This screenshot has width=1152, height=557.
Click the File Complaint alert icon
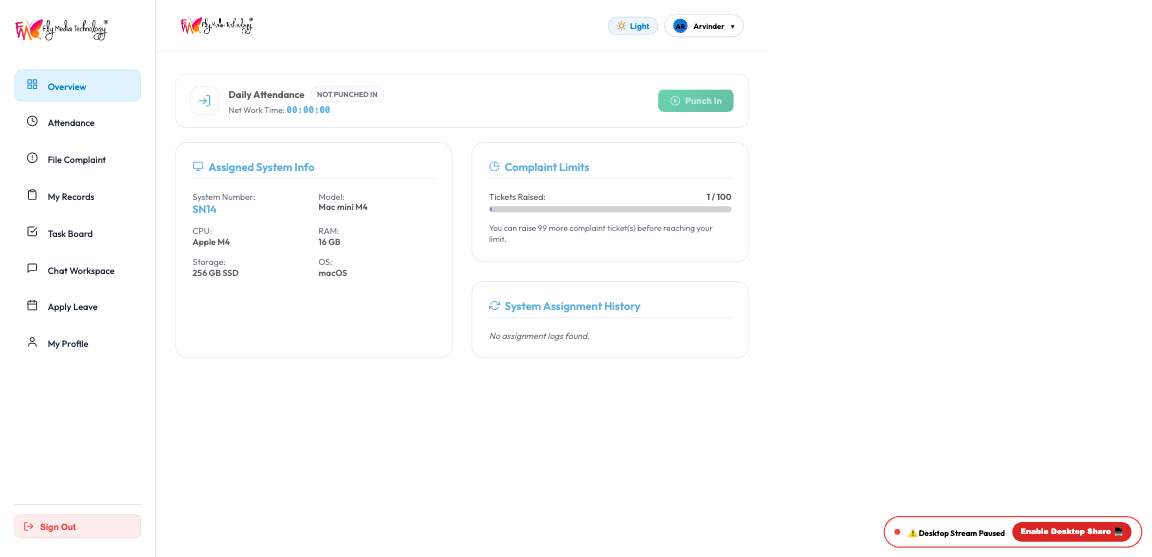(32, 158)
